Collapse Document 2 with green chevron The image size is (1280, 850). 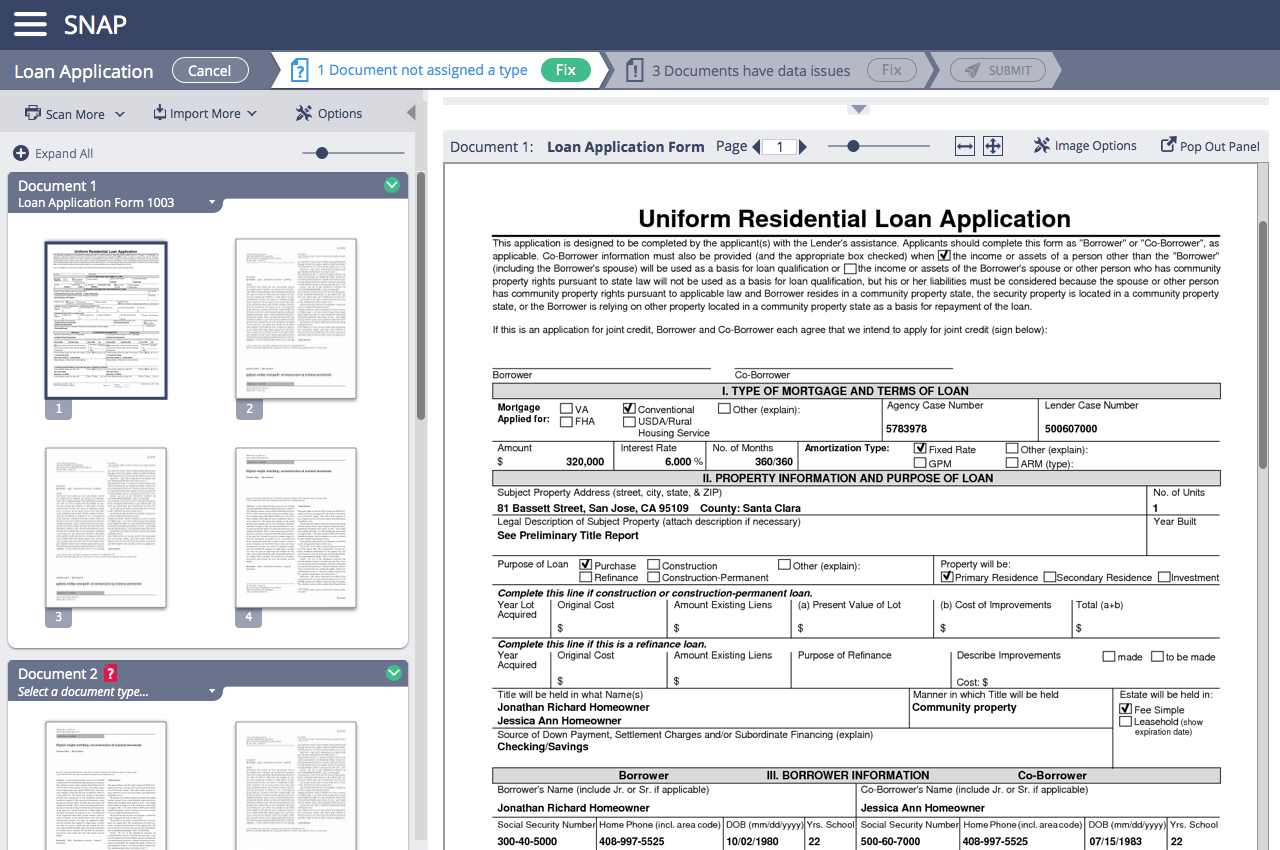pyautogui.click(x=392, y=673)
